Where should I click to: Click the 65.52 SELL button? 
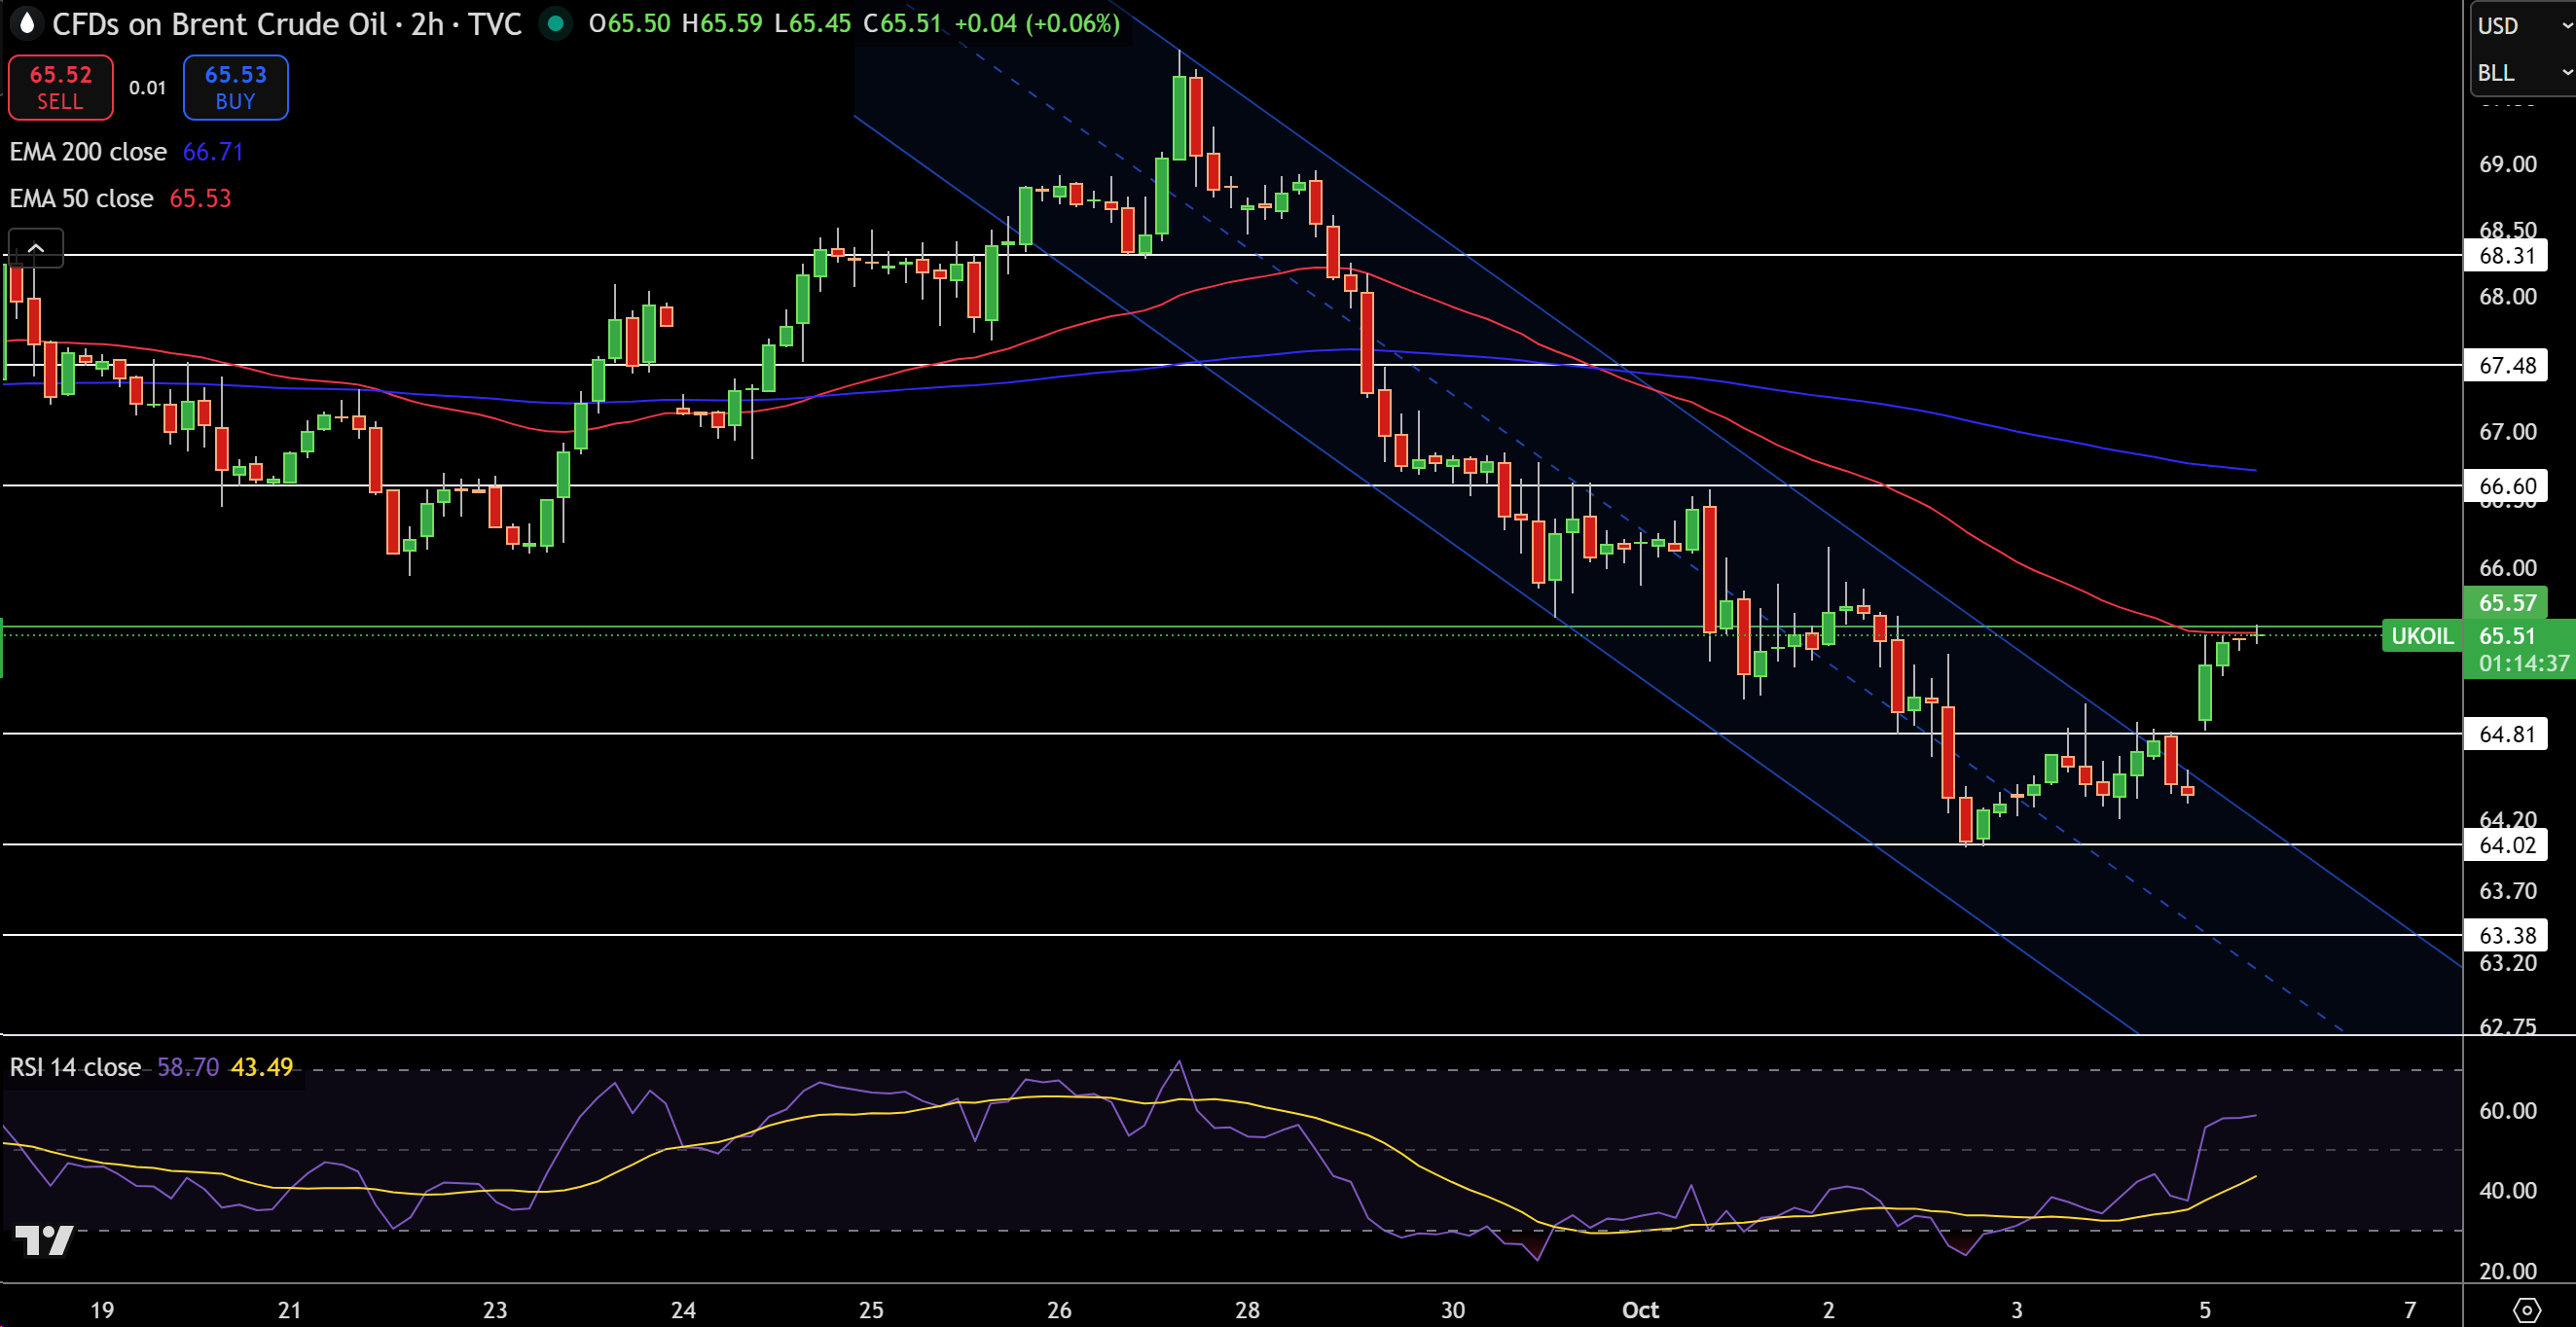[60, 87]
